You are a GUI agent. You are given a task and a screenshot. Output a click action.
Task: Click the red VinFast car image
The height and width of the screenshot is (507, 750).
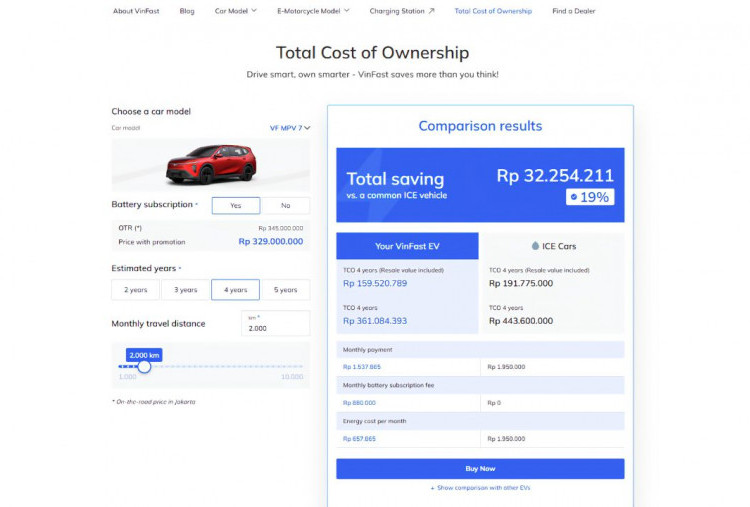(x=211, y=165)
